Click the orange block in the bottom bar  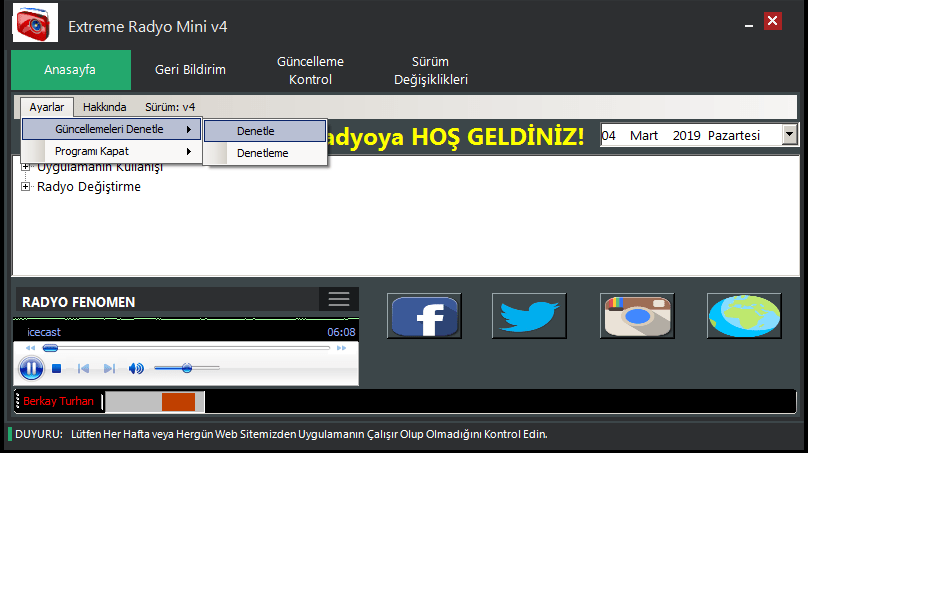pos(178,402)
